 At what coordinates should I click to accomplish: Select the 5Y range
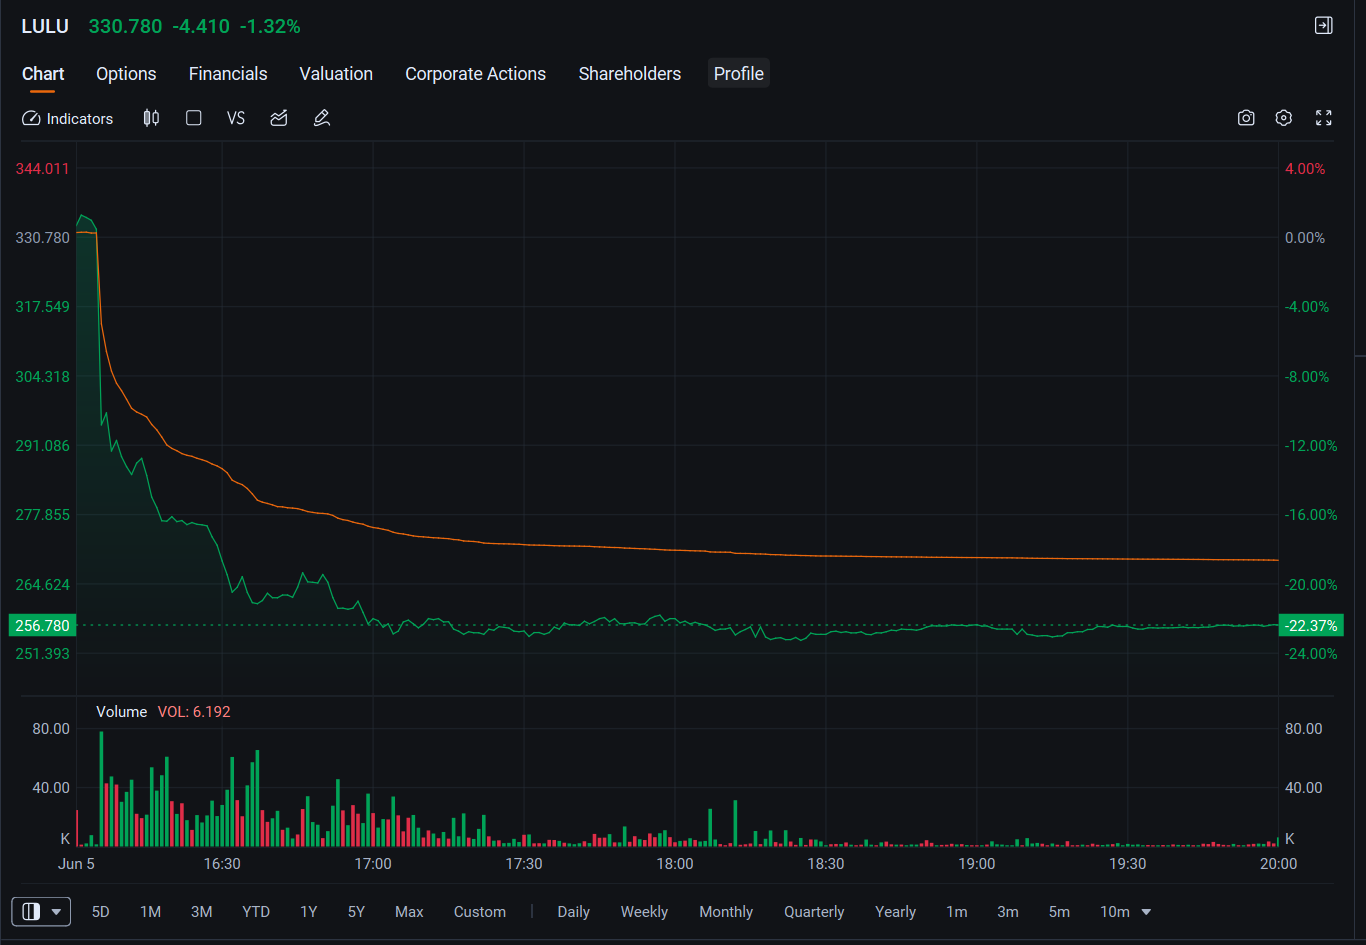pos(357,912)
